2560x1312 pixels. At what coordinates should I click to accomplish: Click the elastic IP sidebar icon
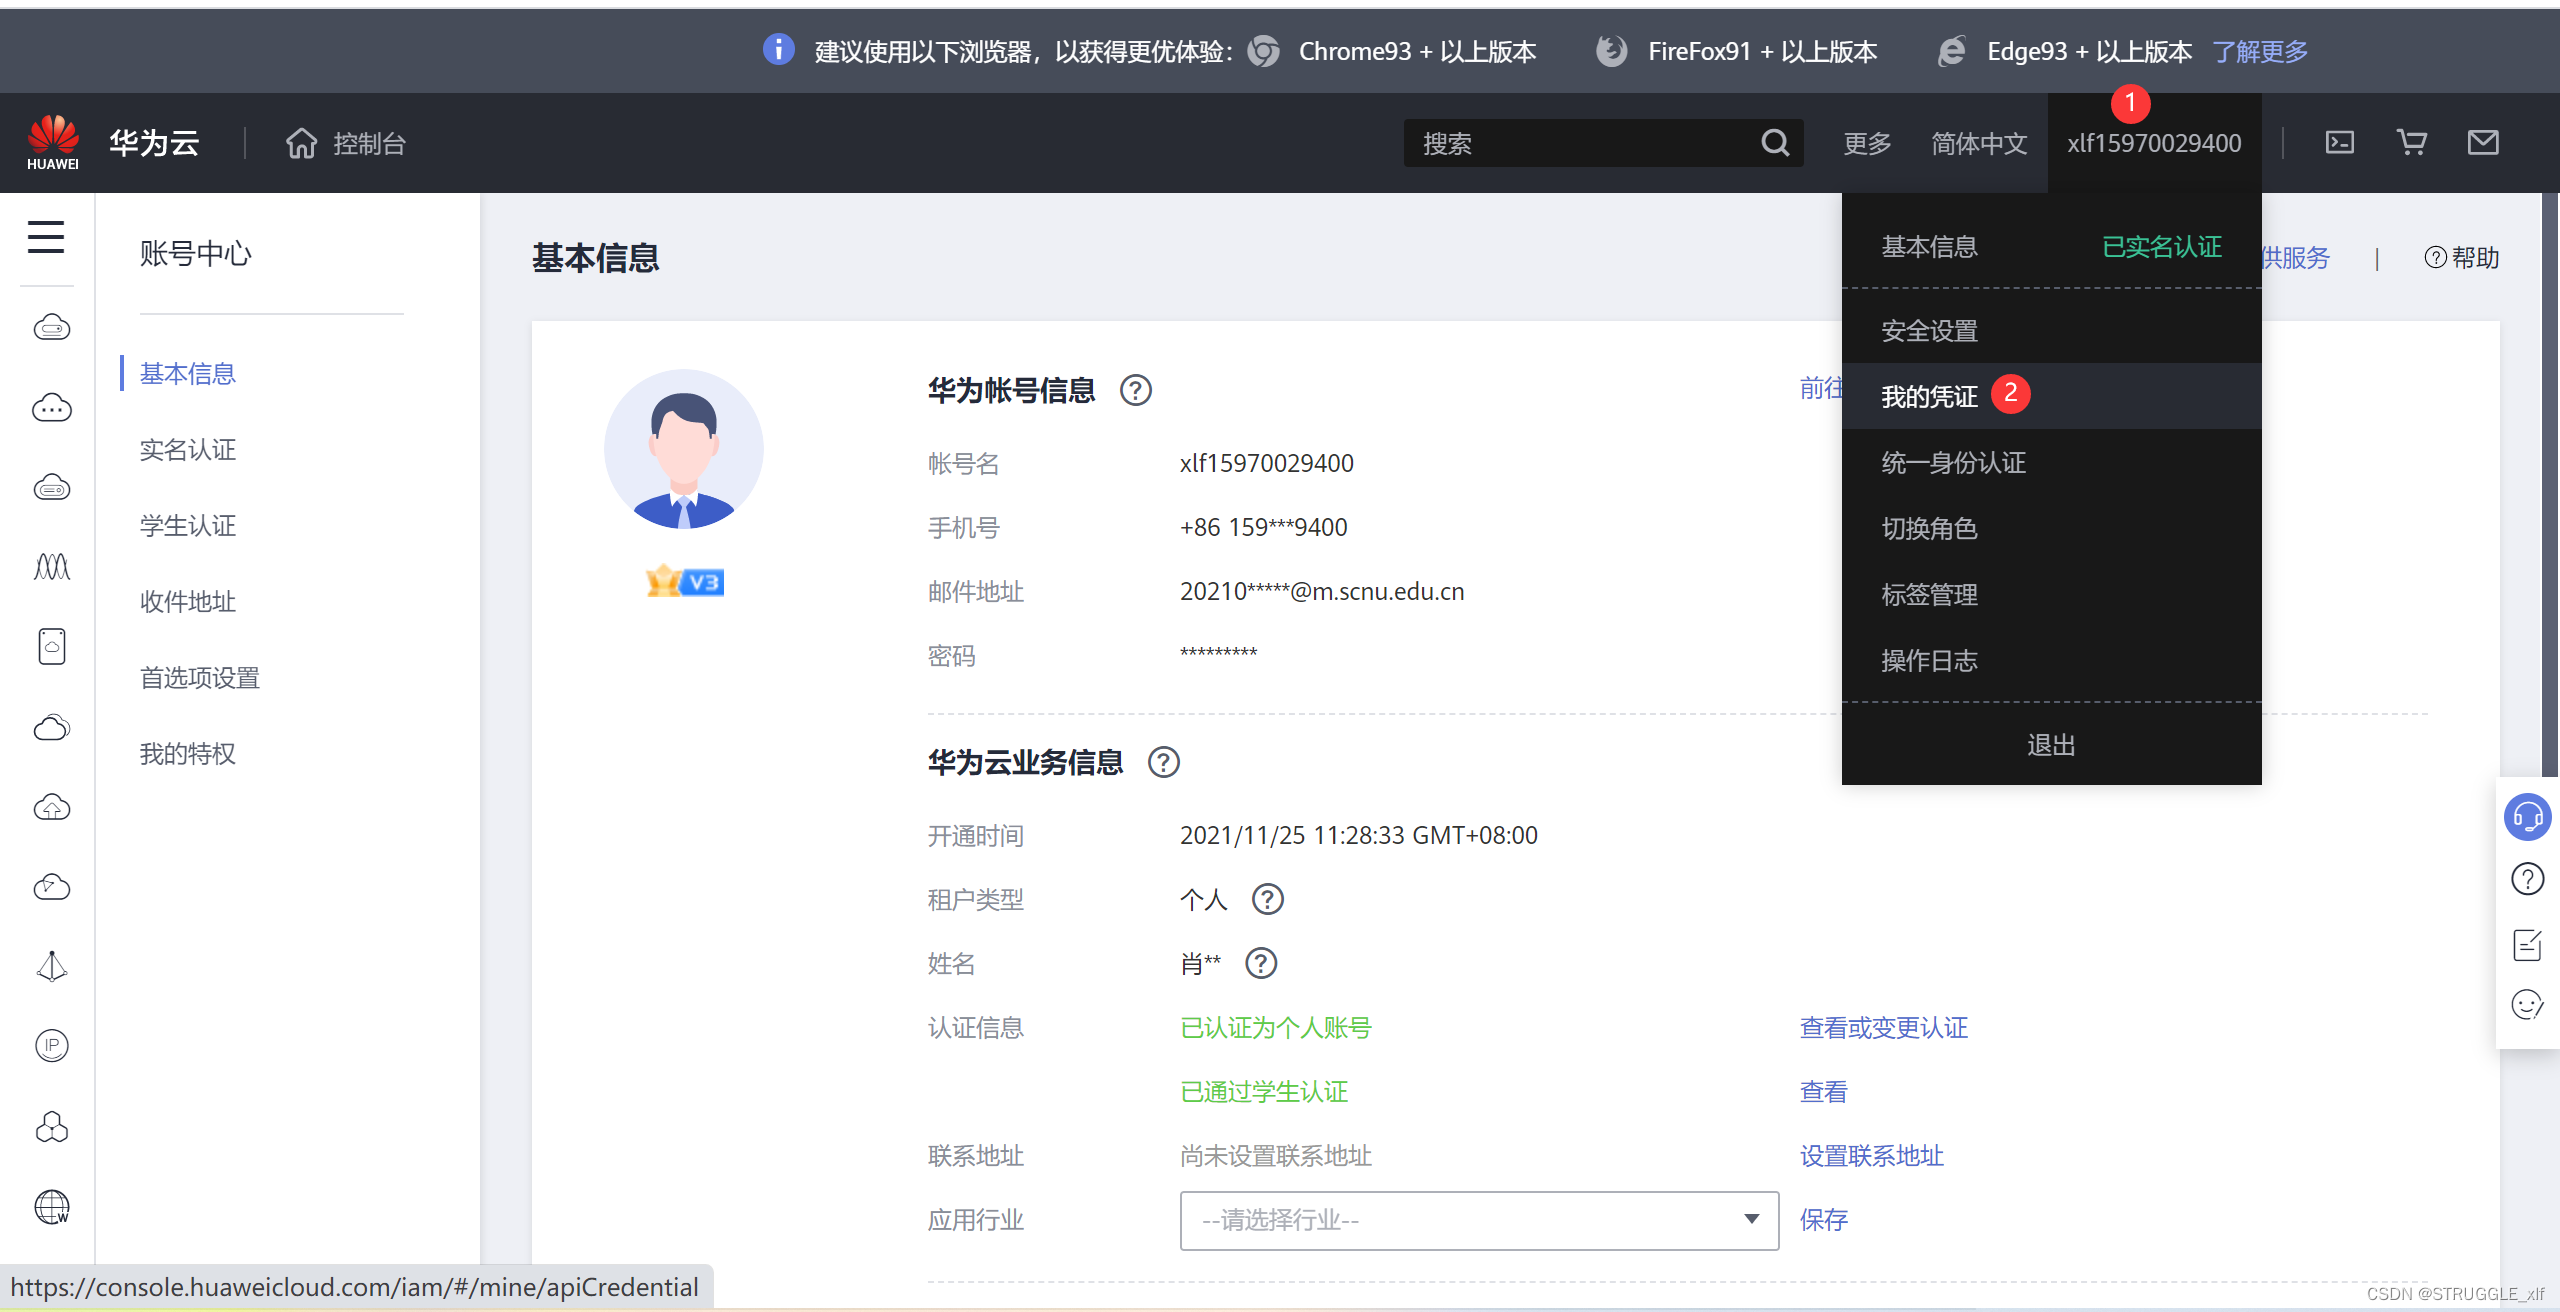[52, 1046]
